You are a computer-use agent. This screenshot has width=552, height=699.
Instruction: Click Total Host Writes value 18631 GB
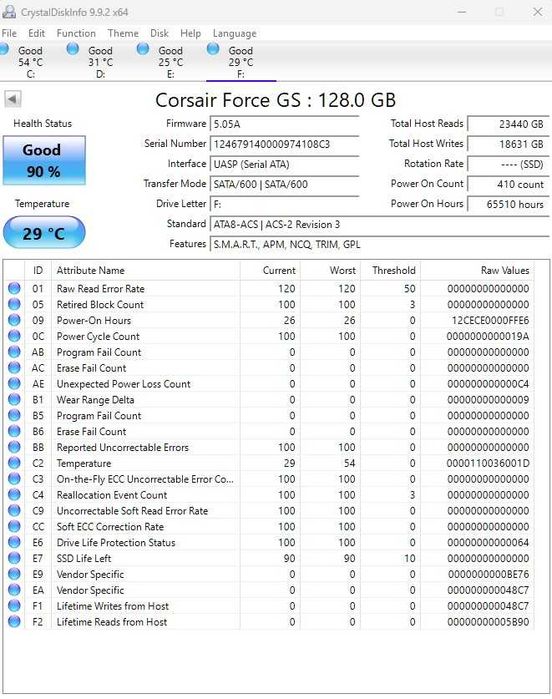[x=508, y=144]
